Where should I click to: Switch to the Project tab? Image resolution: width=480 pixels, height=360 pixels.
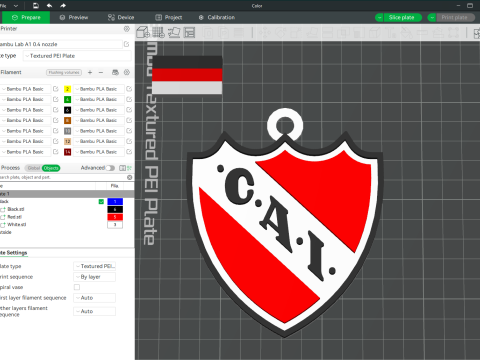[169, 17]
